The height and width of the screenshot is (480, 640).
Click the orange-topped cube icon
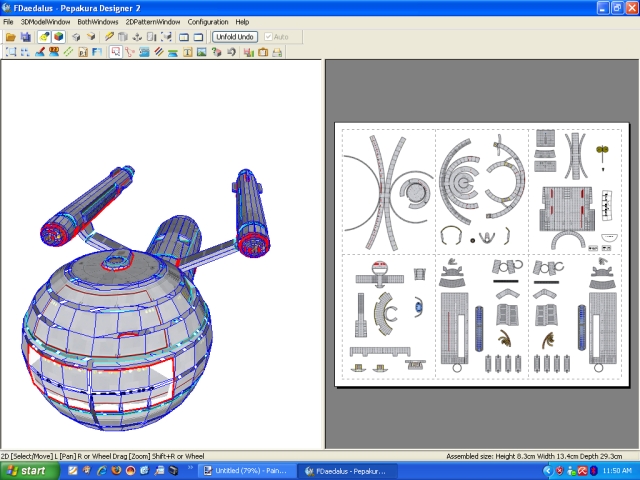[x=91, y=37]
